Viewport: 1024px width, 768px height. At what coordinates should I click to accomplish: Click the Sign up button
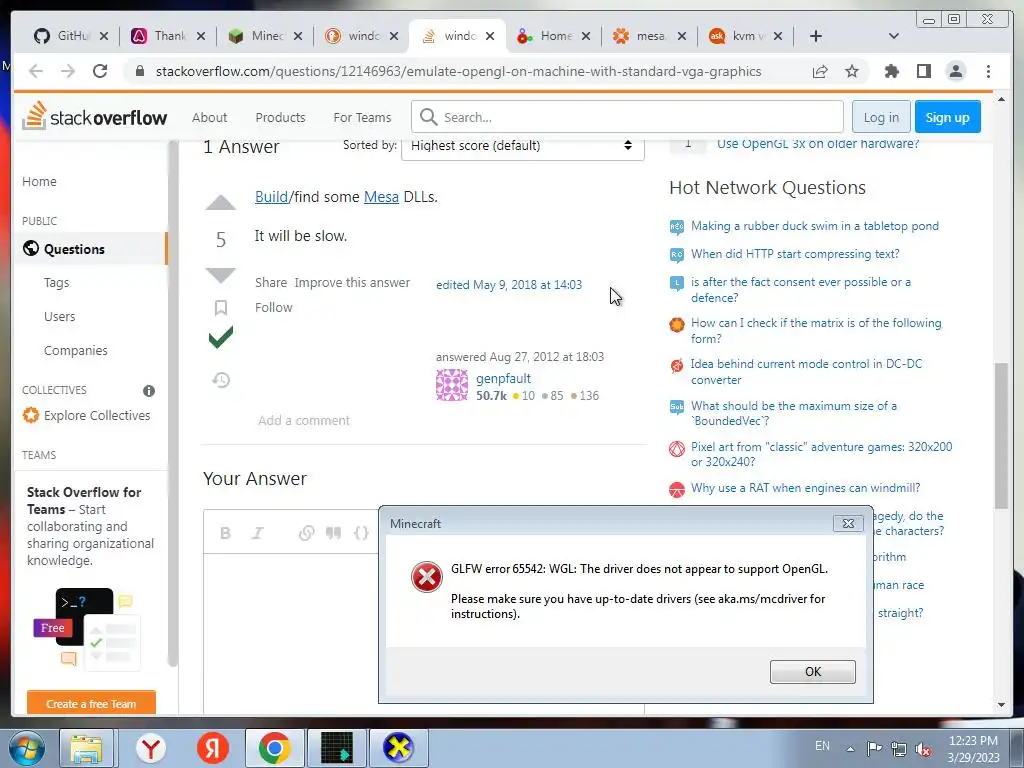point(948,117)
